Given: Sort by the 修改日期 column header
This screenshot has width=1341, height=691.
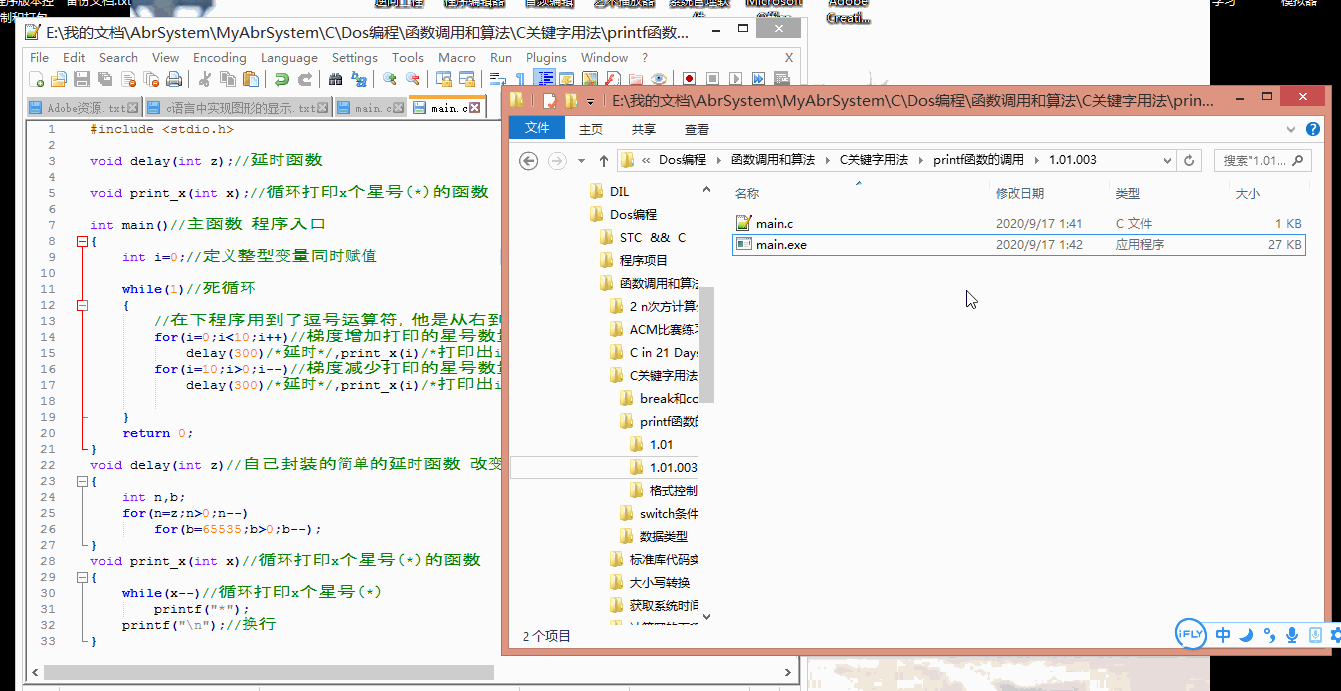Looking at the screenshot, I should coord(1020,193).
